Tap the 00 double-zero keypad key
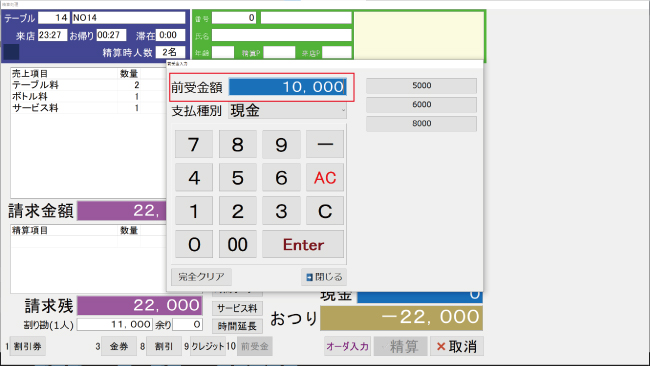This screenshot has width=650, height=366. pos(238,245)
